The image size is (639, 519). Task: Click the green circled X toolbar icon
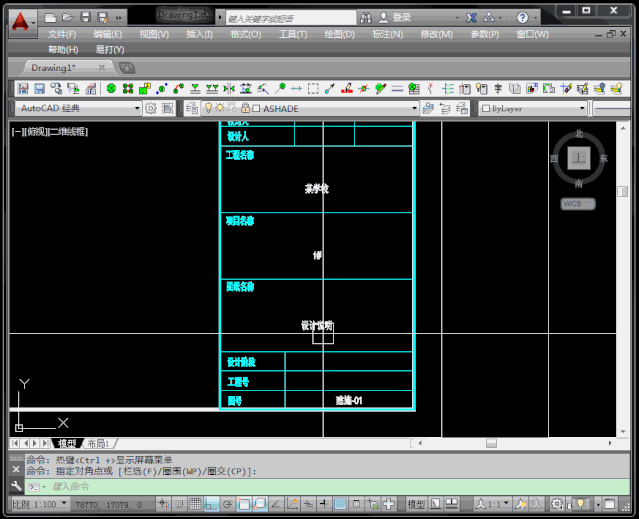click(x=111, y=88)
